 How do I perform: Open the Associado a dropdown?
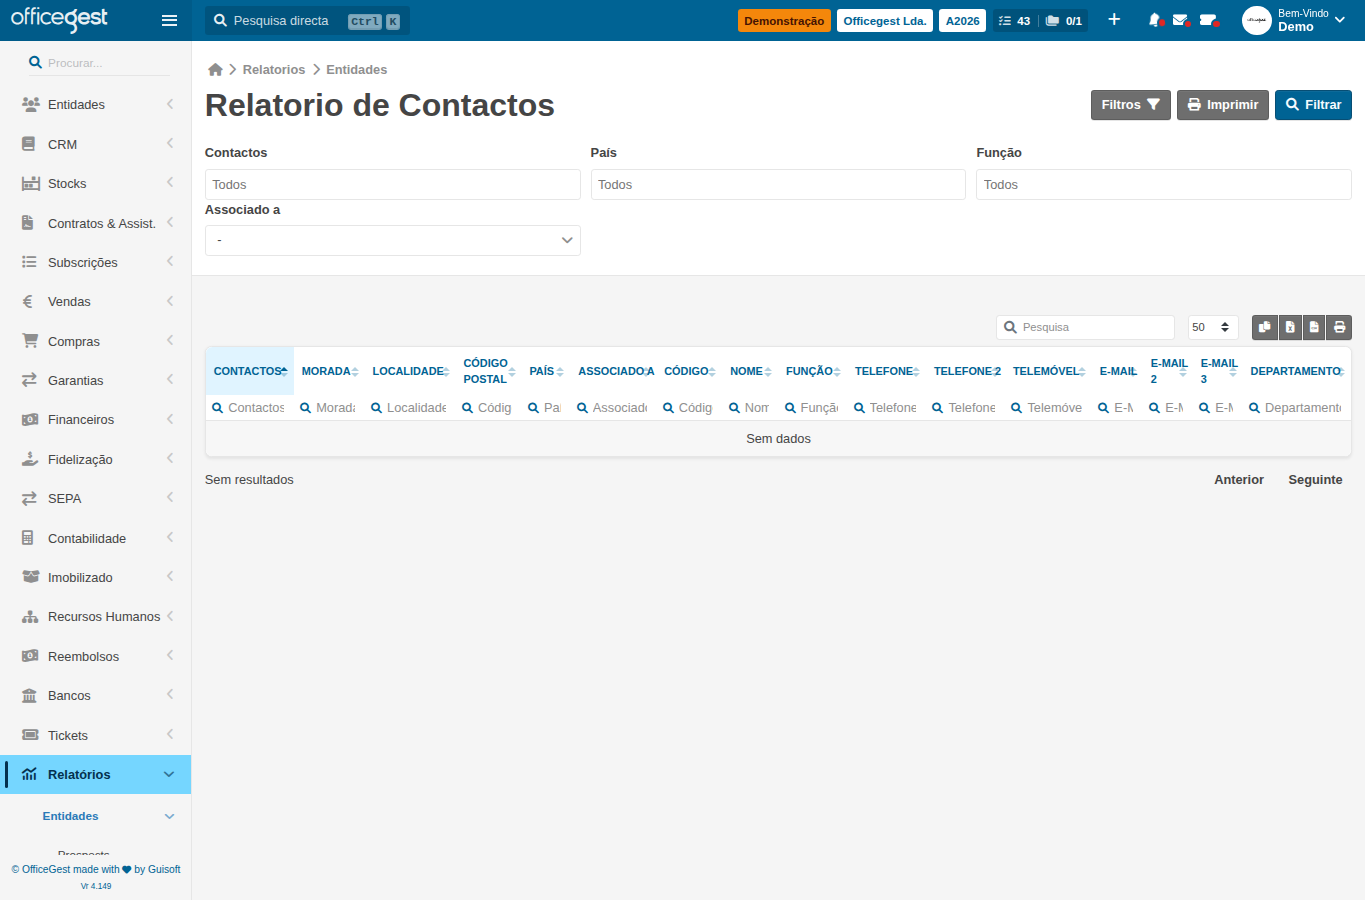click(x=392, y=240)
